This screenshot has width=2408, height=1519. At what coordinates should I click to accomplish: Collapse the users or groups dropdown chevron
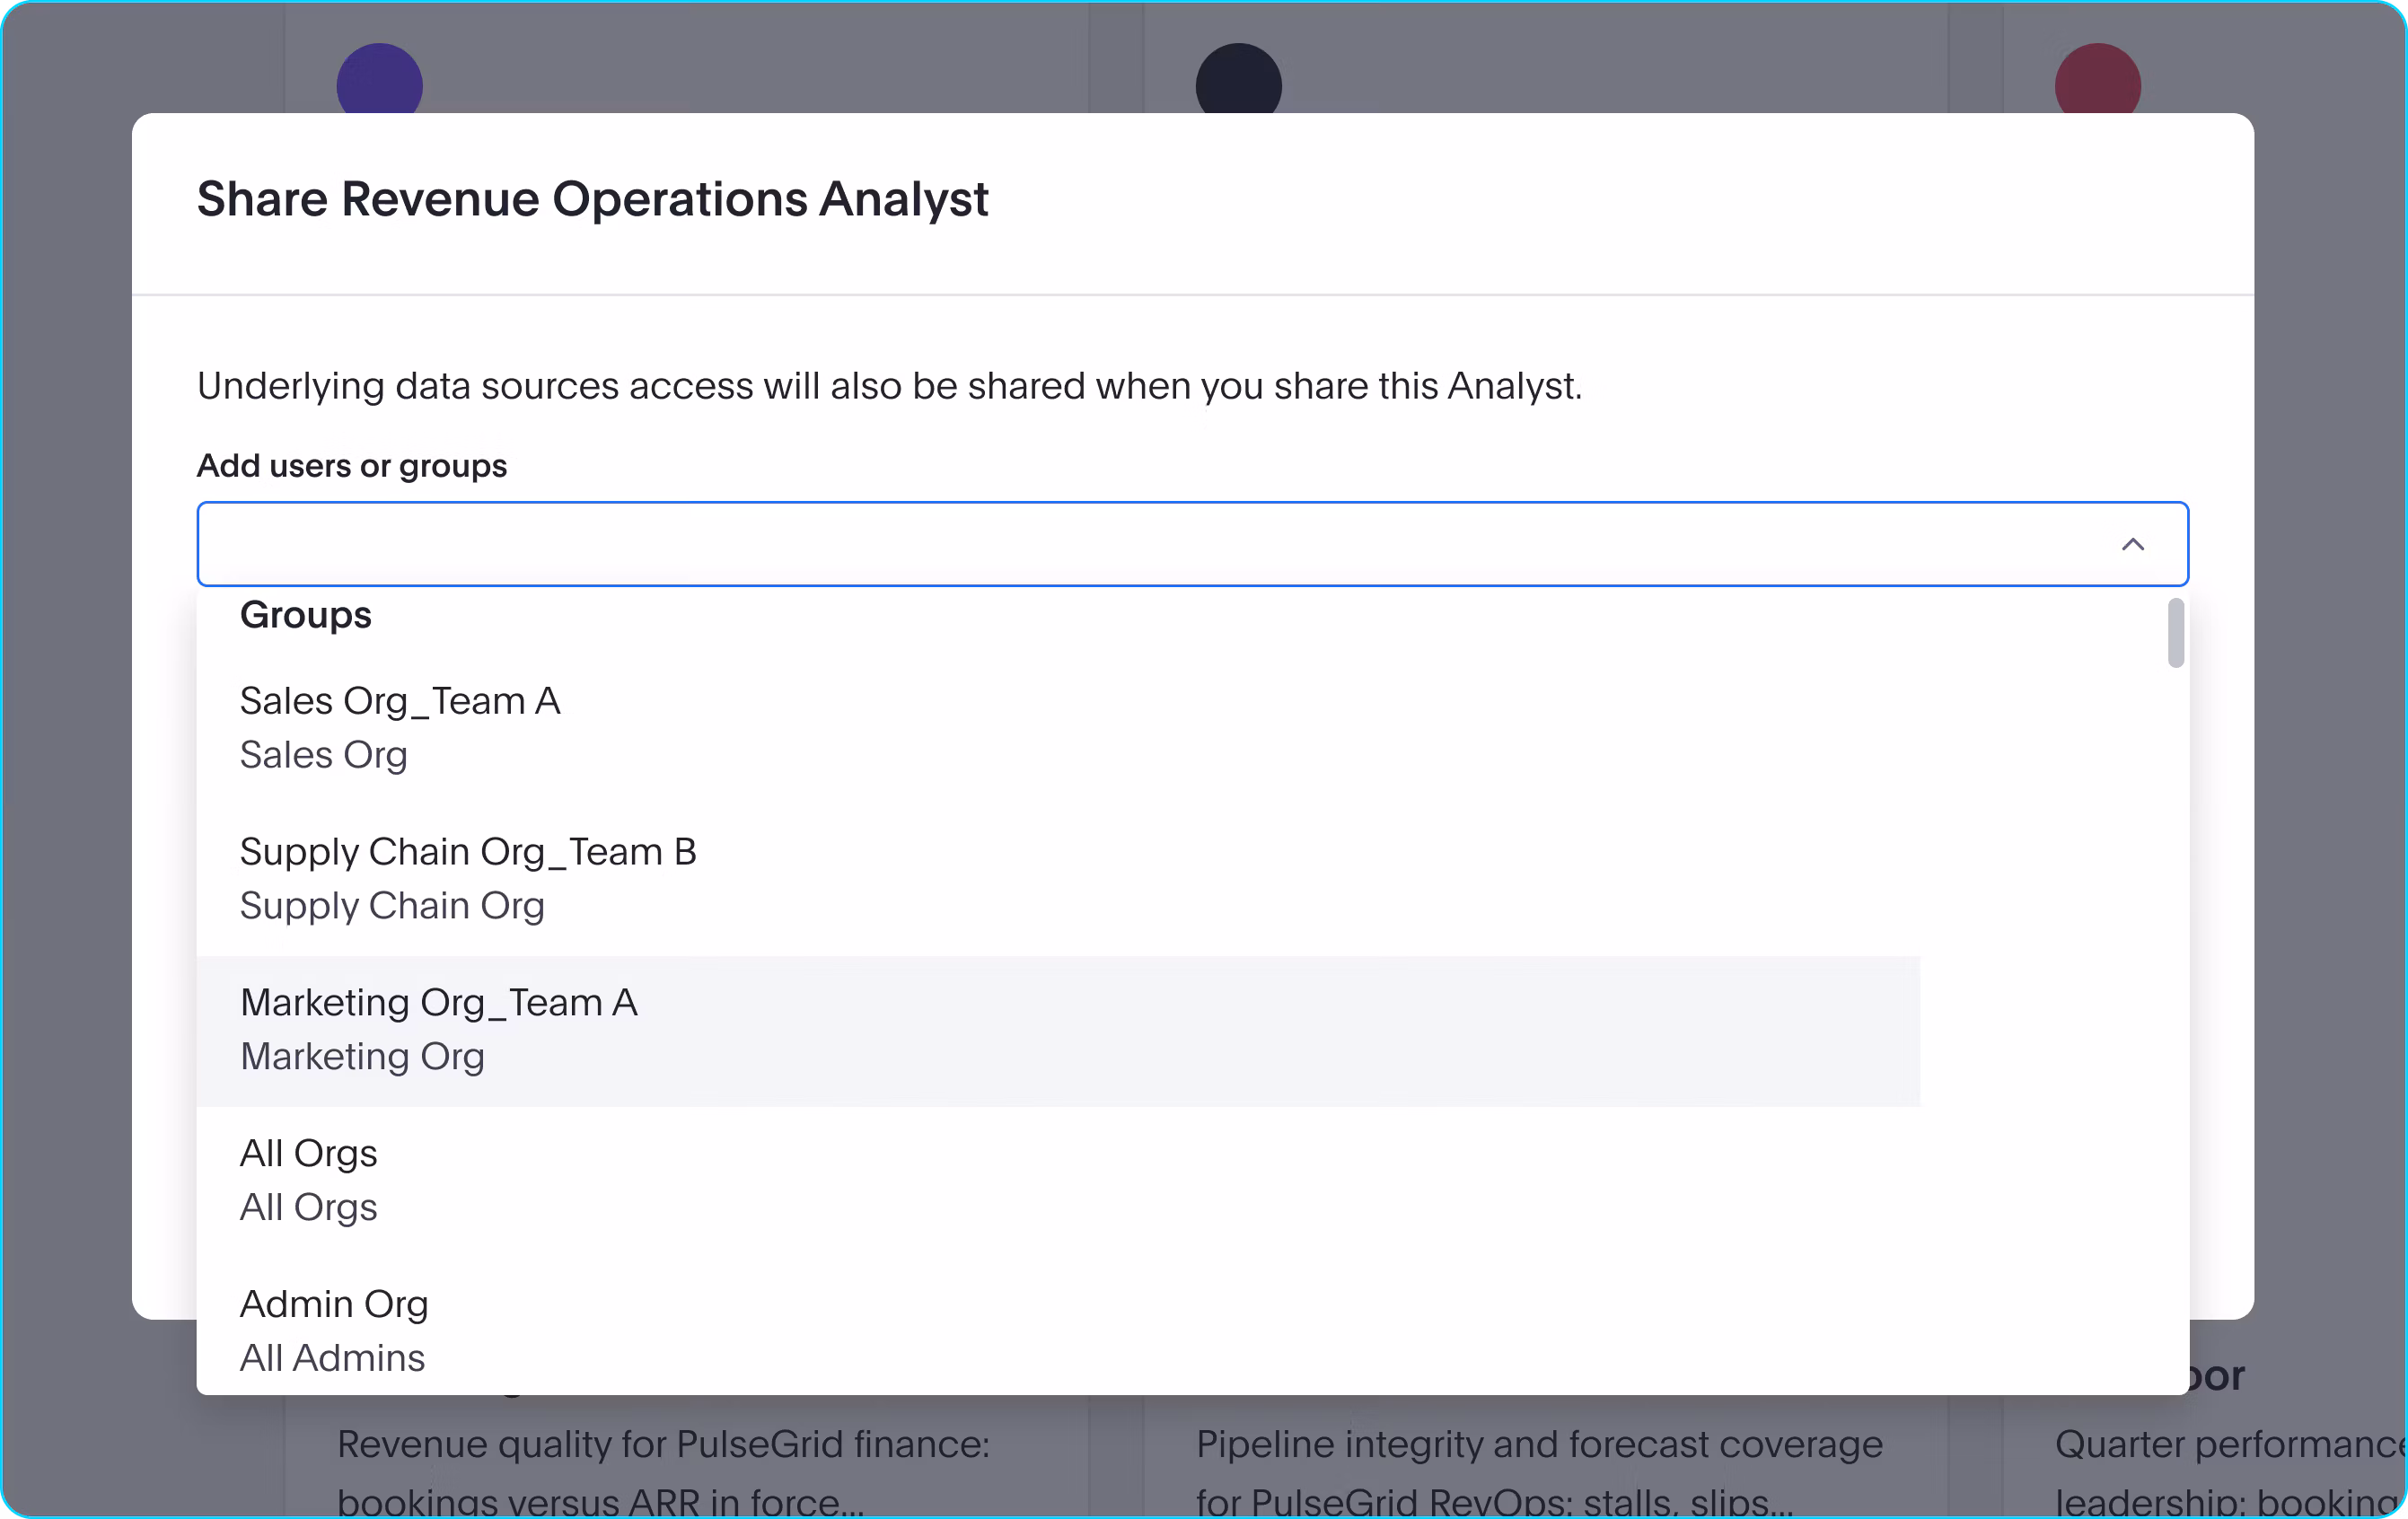tap(2132, 544)
